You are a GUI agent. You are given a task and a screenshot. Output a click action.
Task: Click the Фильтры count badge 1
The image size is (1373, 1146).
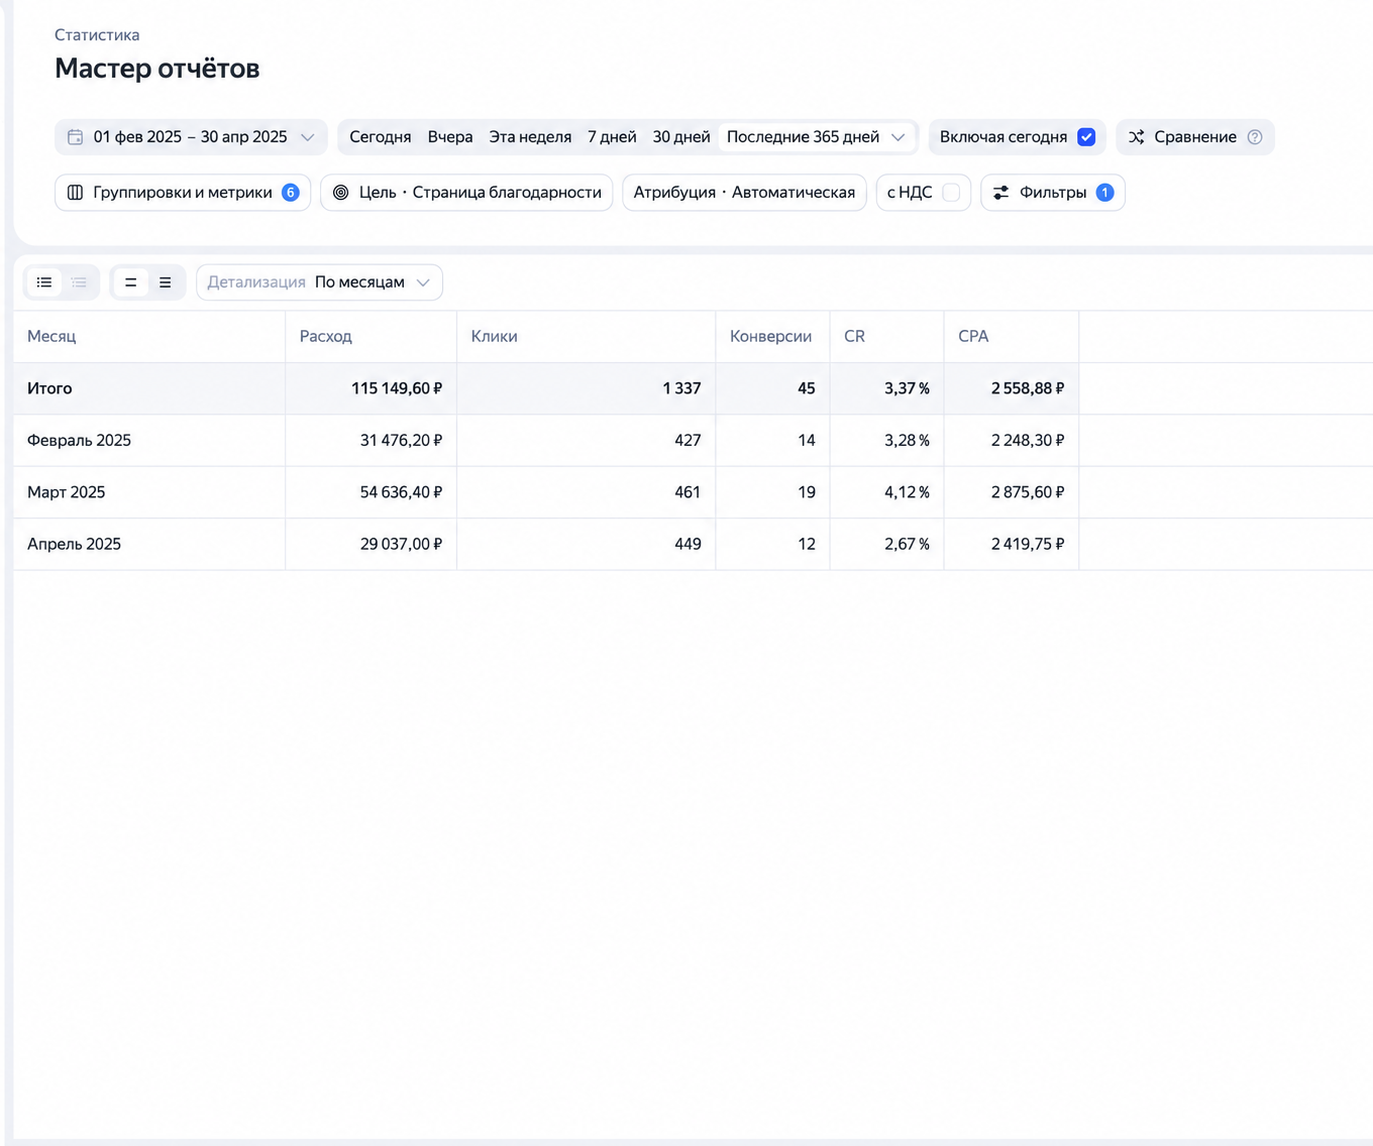click(1105, 192)
